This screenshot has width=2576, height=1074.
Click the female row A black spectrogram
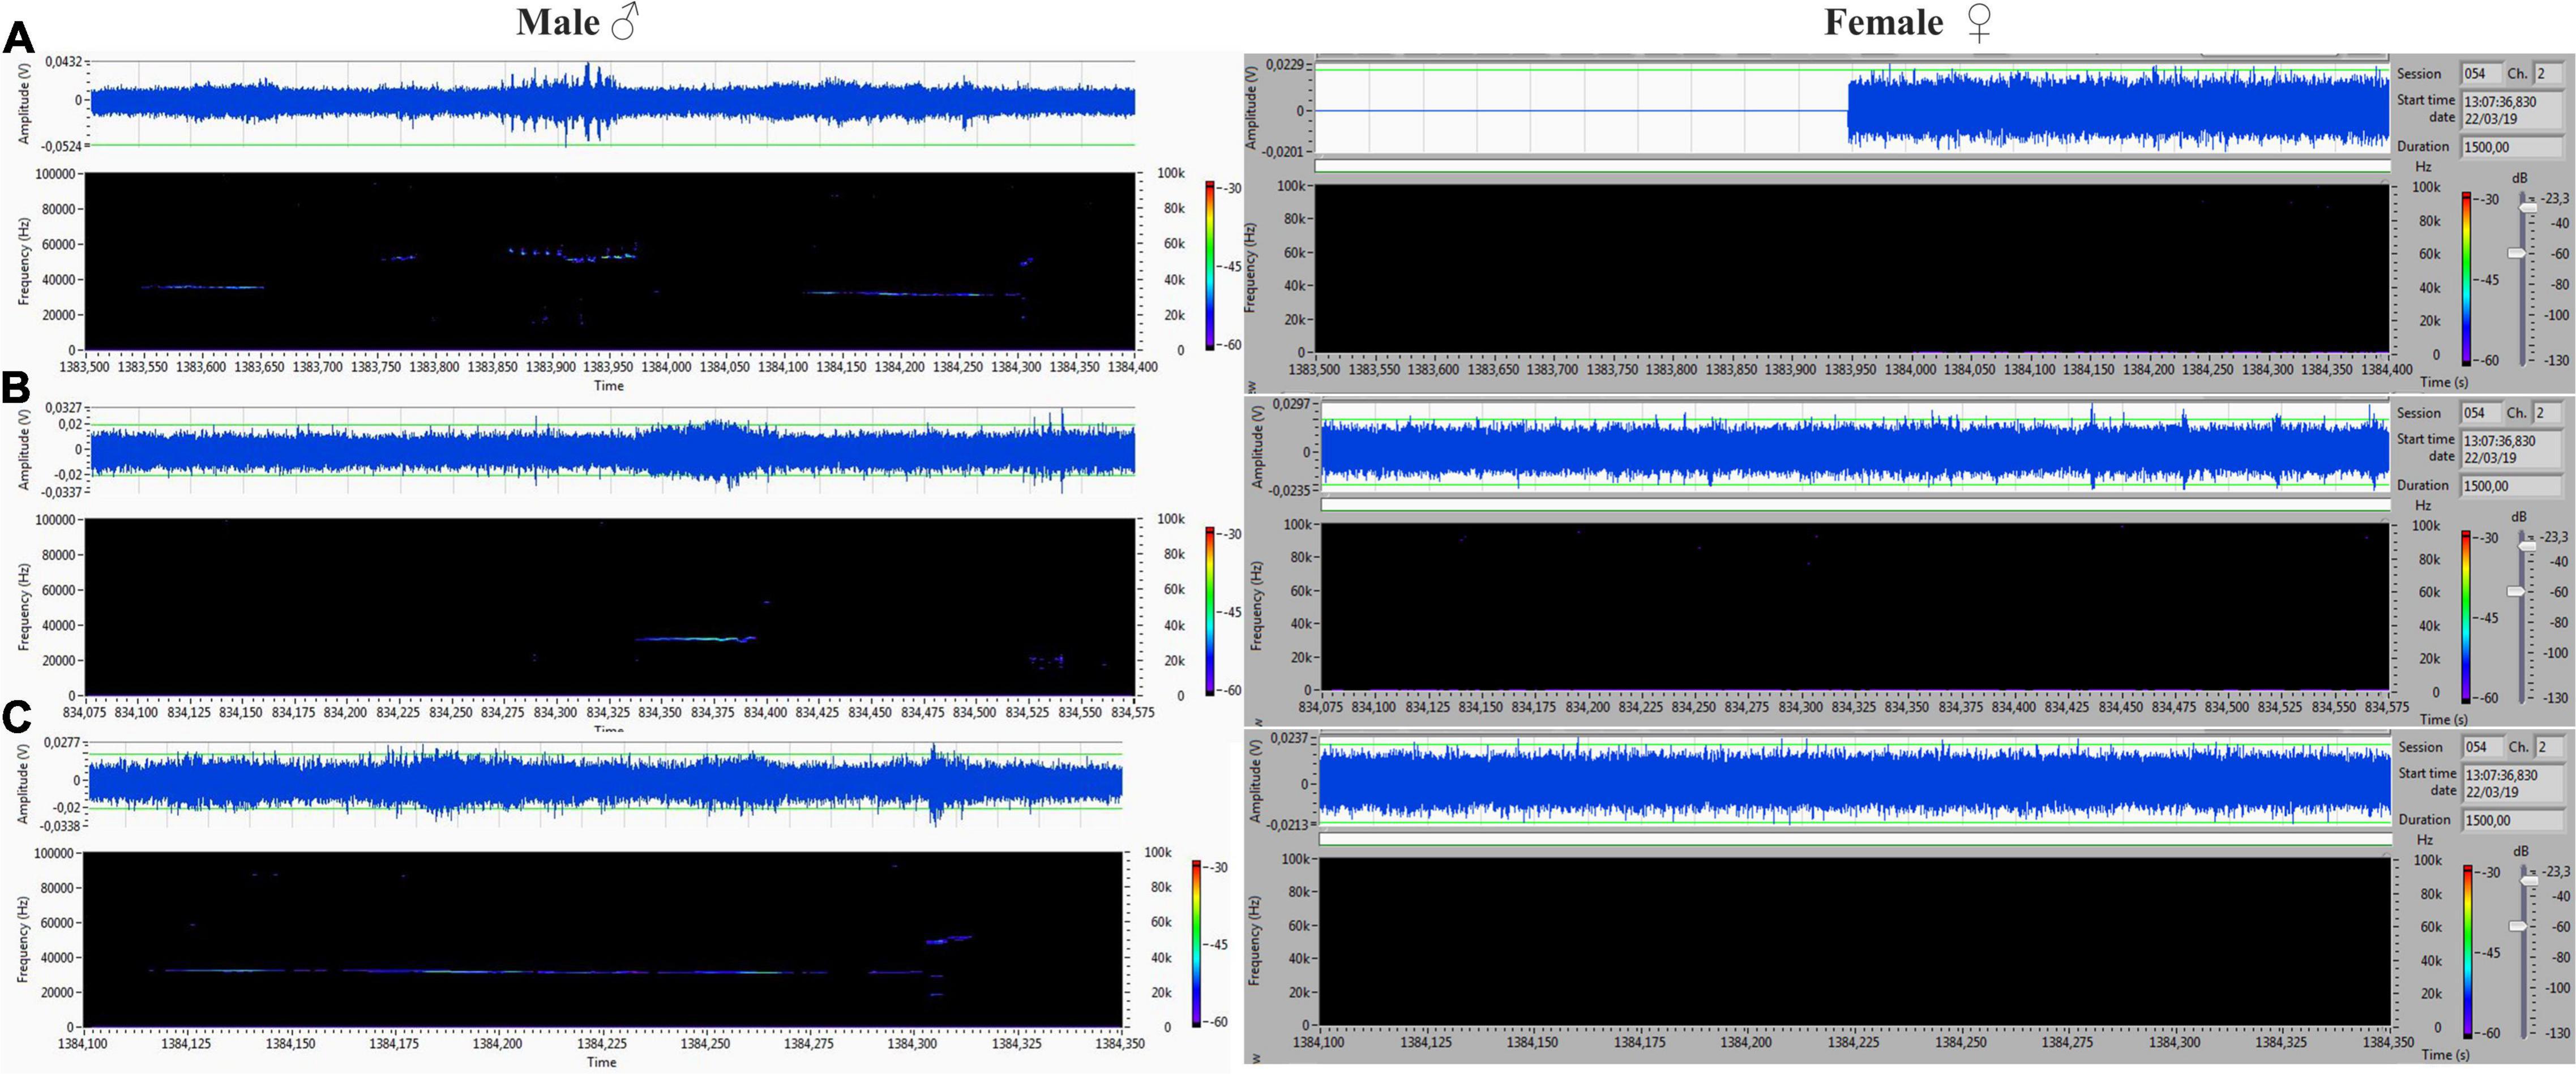point(1853,268)
